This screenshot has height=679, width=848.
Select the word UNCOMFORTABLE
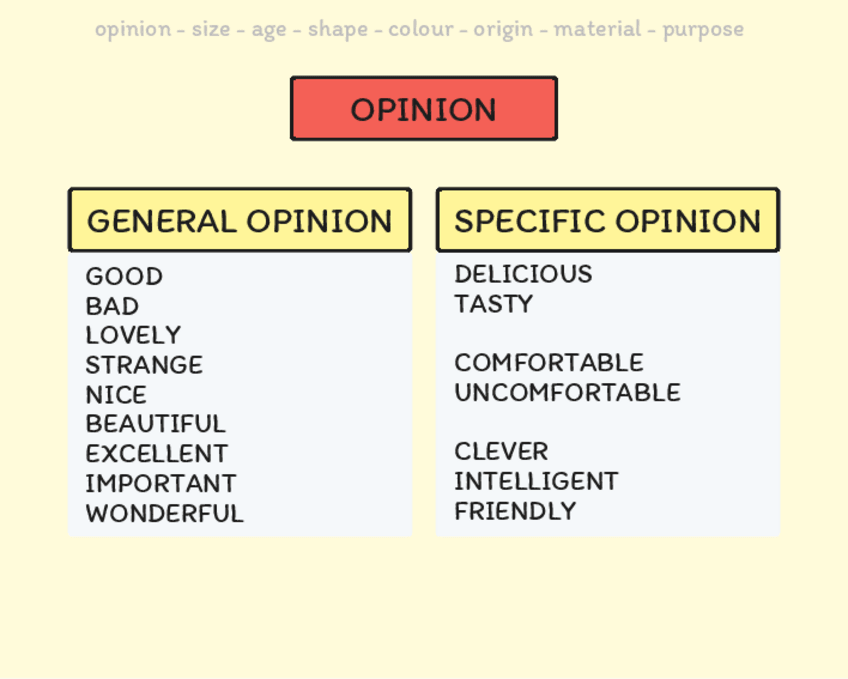tap(567, 392)
